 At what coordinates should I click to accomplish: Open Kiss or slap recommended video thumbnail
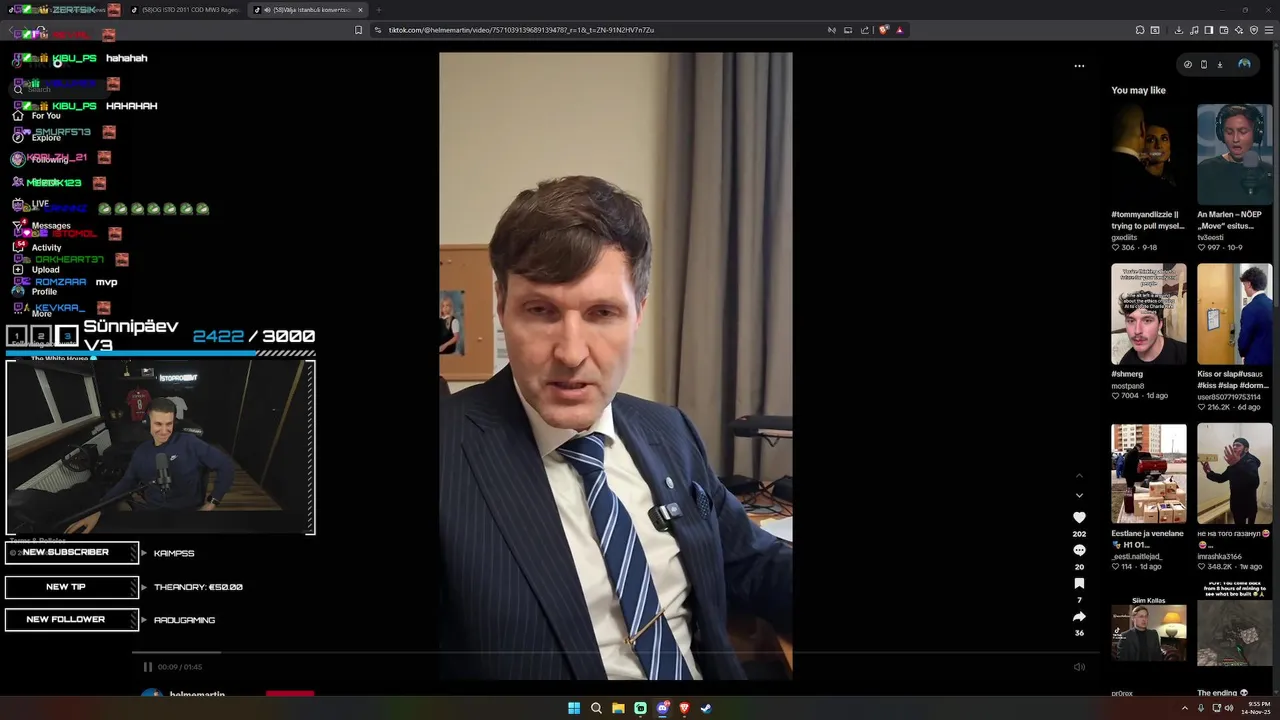(1235, 314)
